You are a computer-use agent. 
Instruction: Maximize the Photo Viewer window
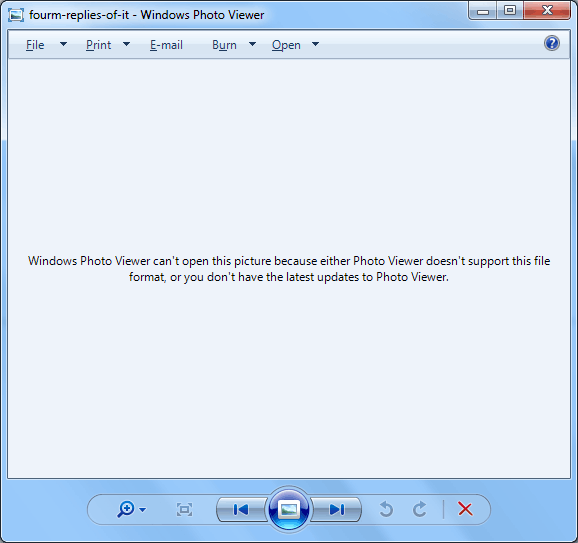tap(510, 10)
